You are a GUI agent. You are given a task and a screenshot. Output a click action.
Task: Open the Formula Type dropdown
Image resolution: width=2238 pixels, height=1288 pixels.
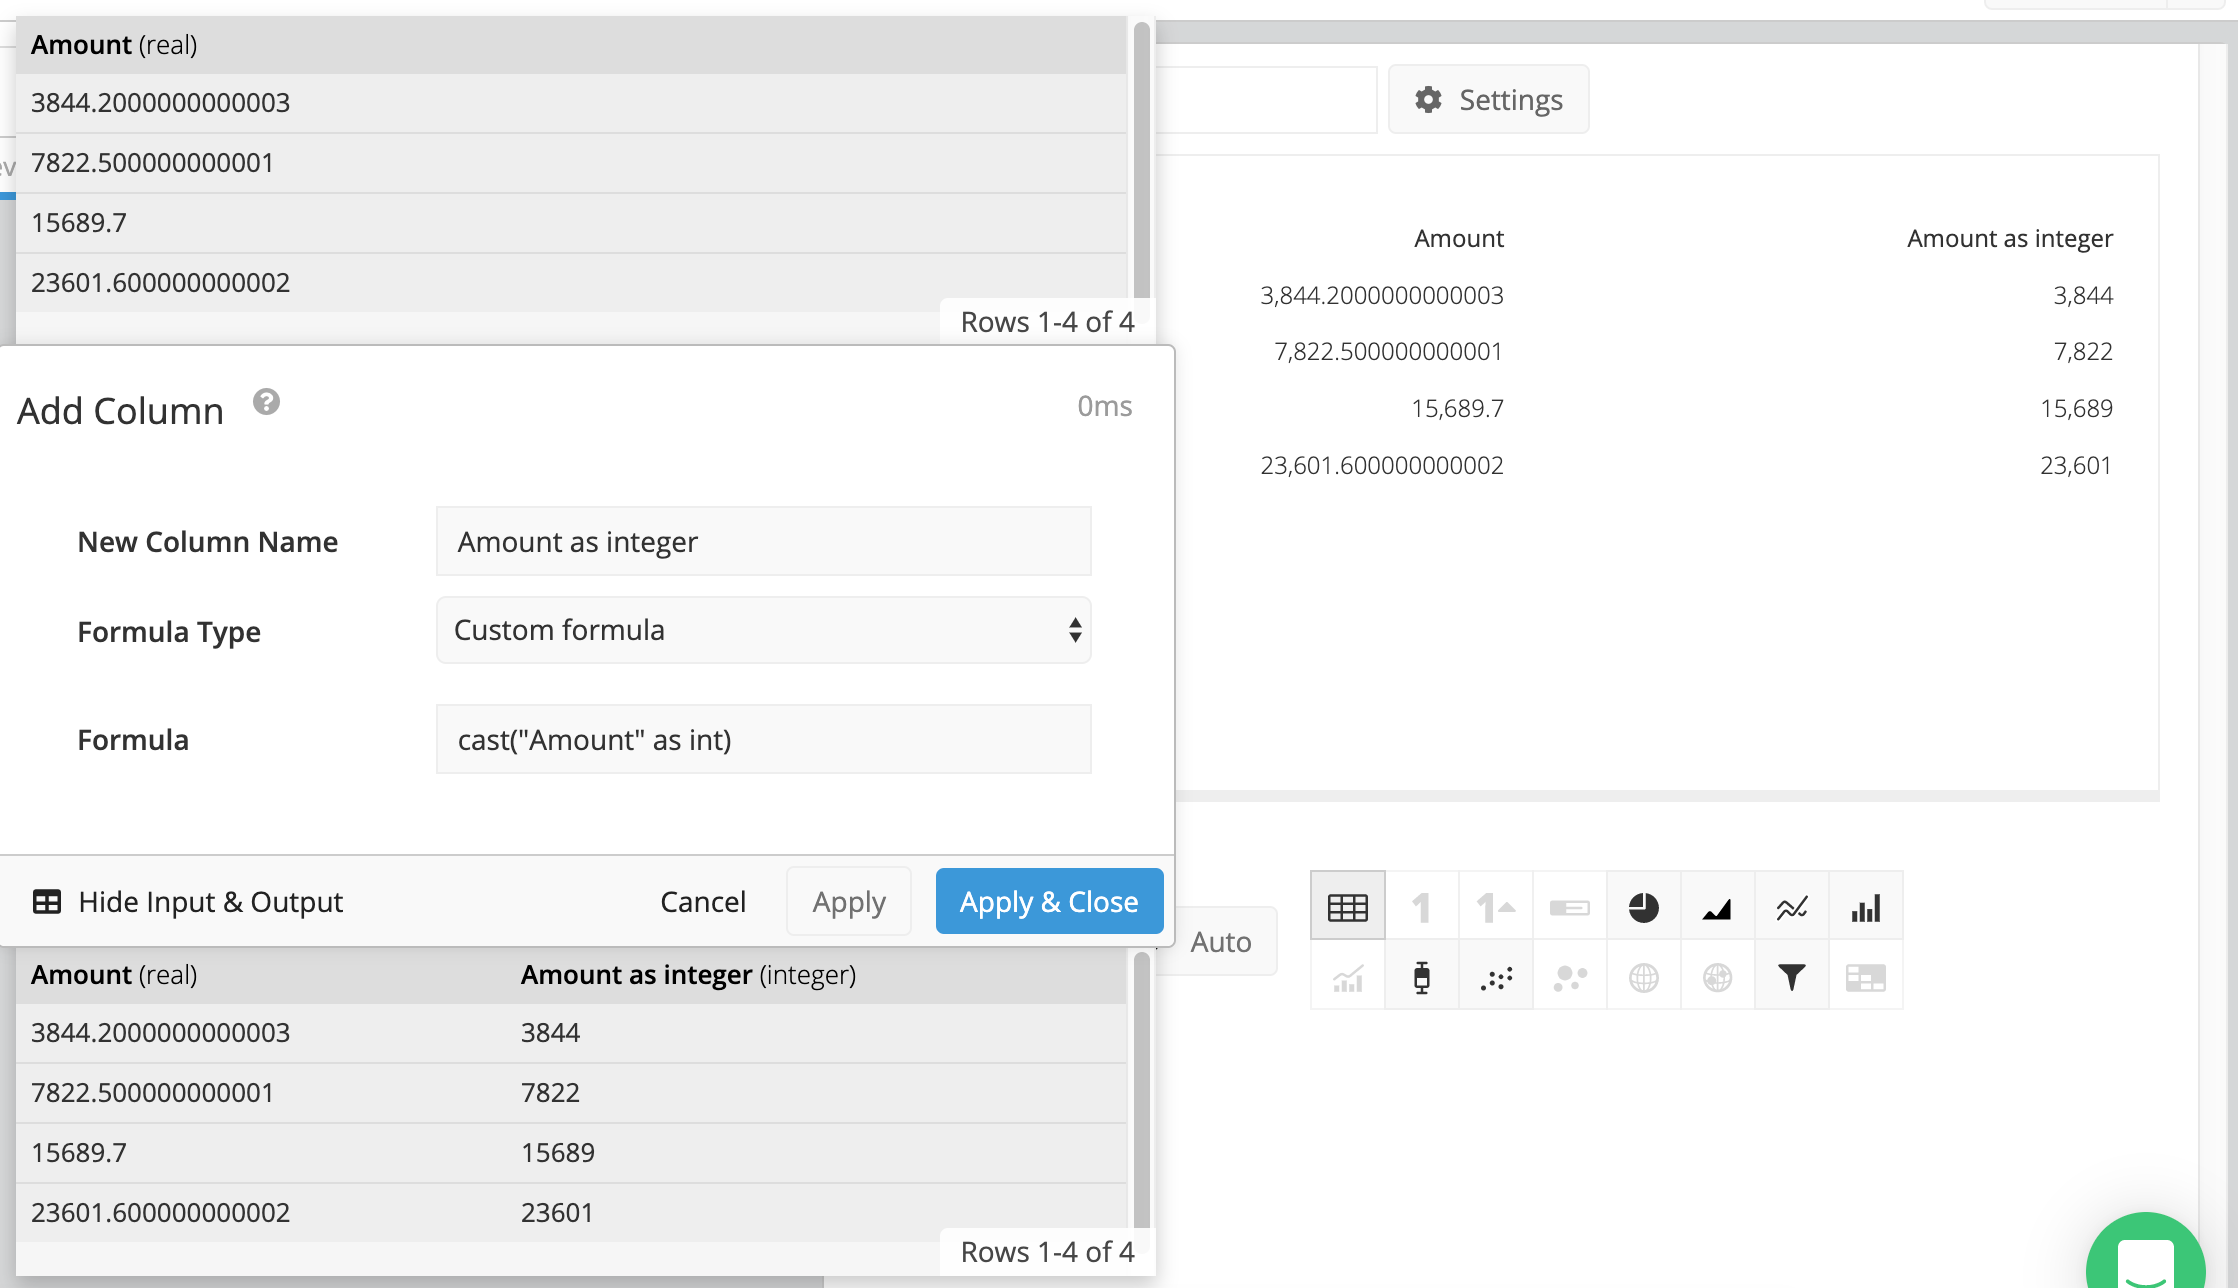coord(764,629)
